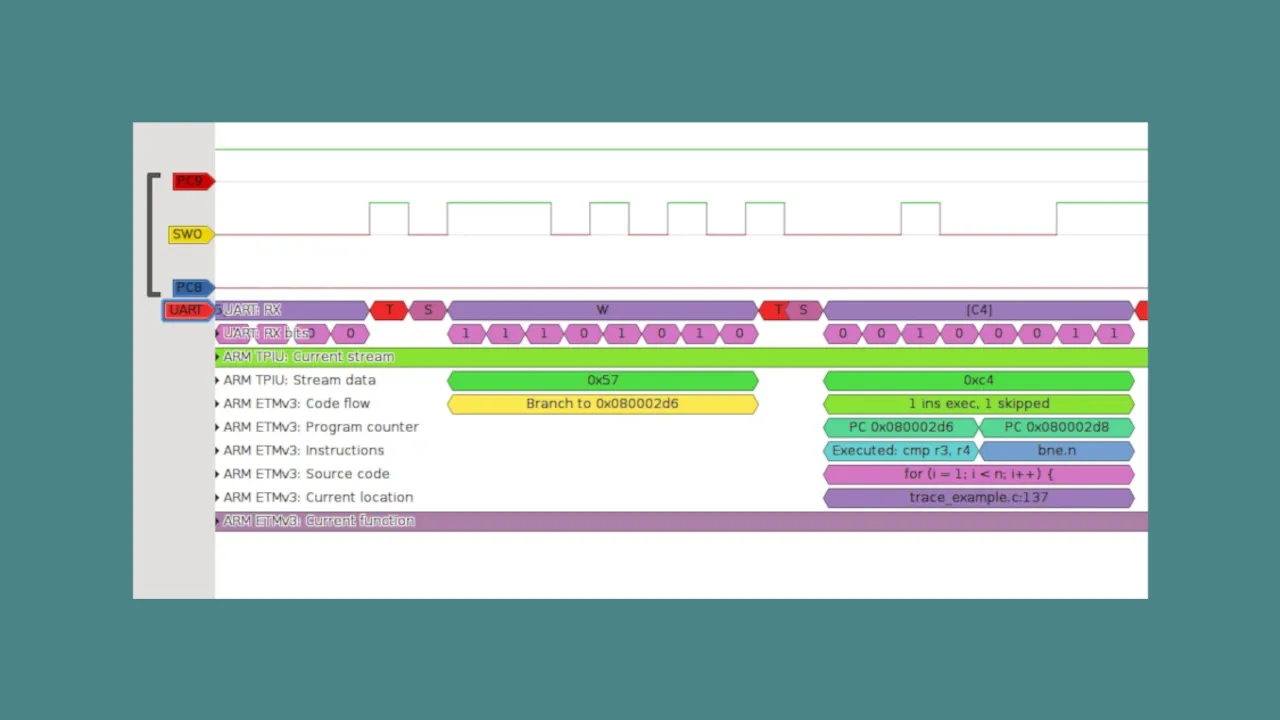The image size is (1280, 720).
Task: Expand the ARM TPIU: Current stream row
Action: (x=218, y=357)
